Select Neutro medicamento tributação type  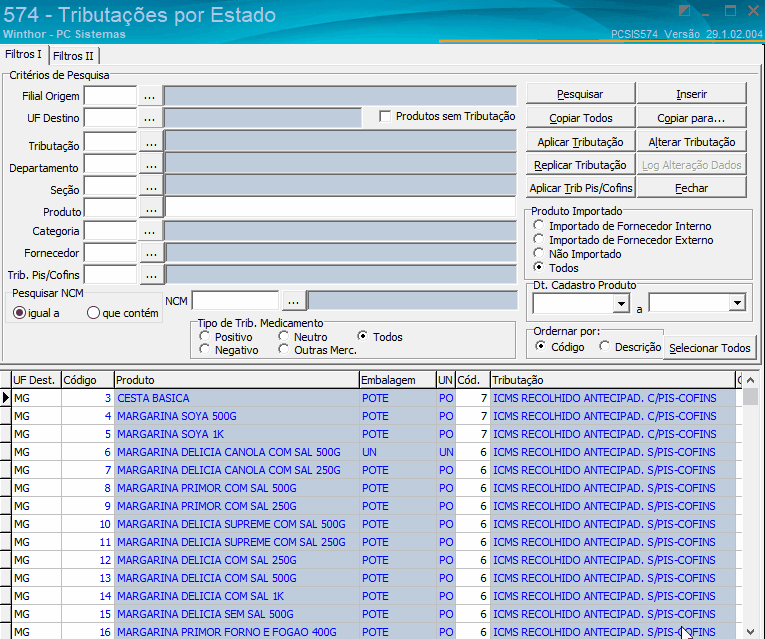(284, 337)
